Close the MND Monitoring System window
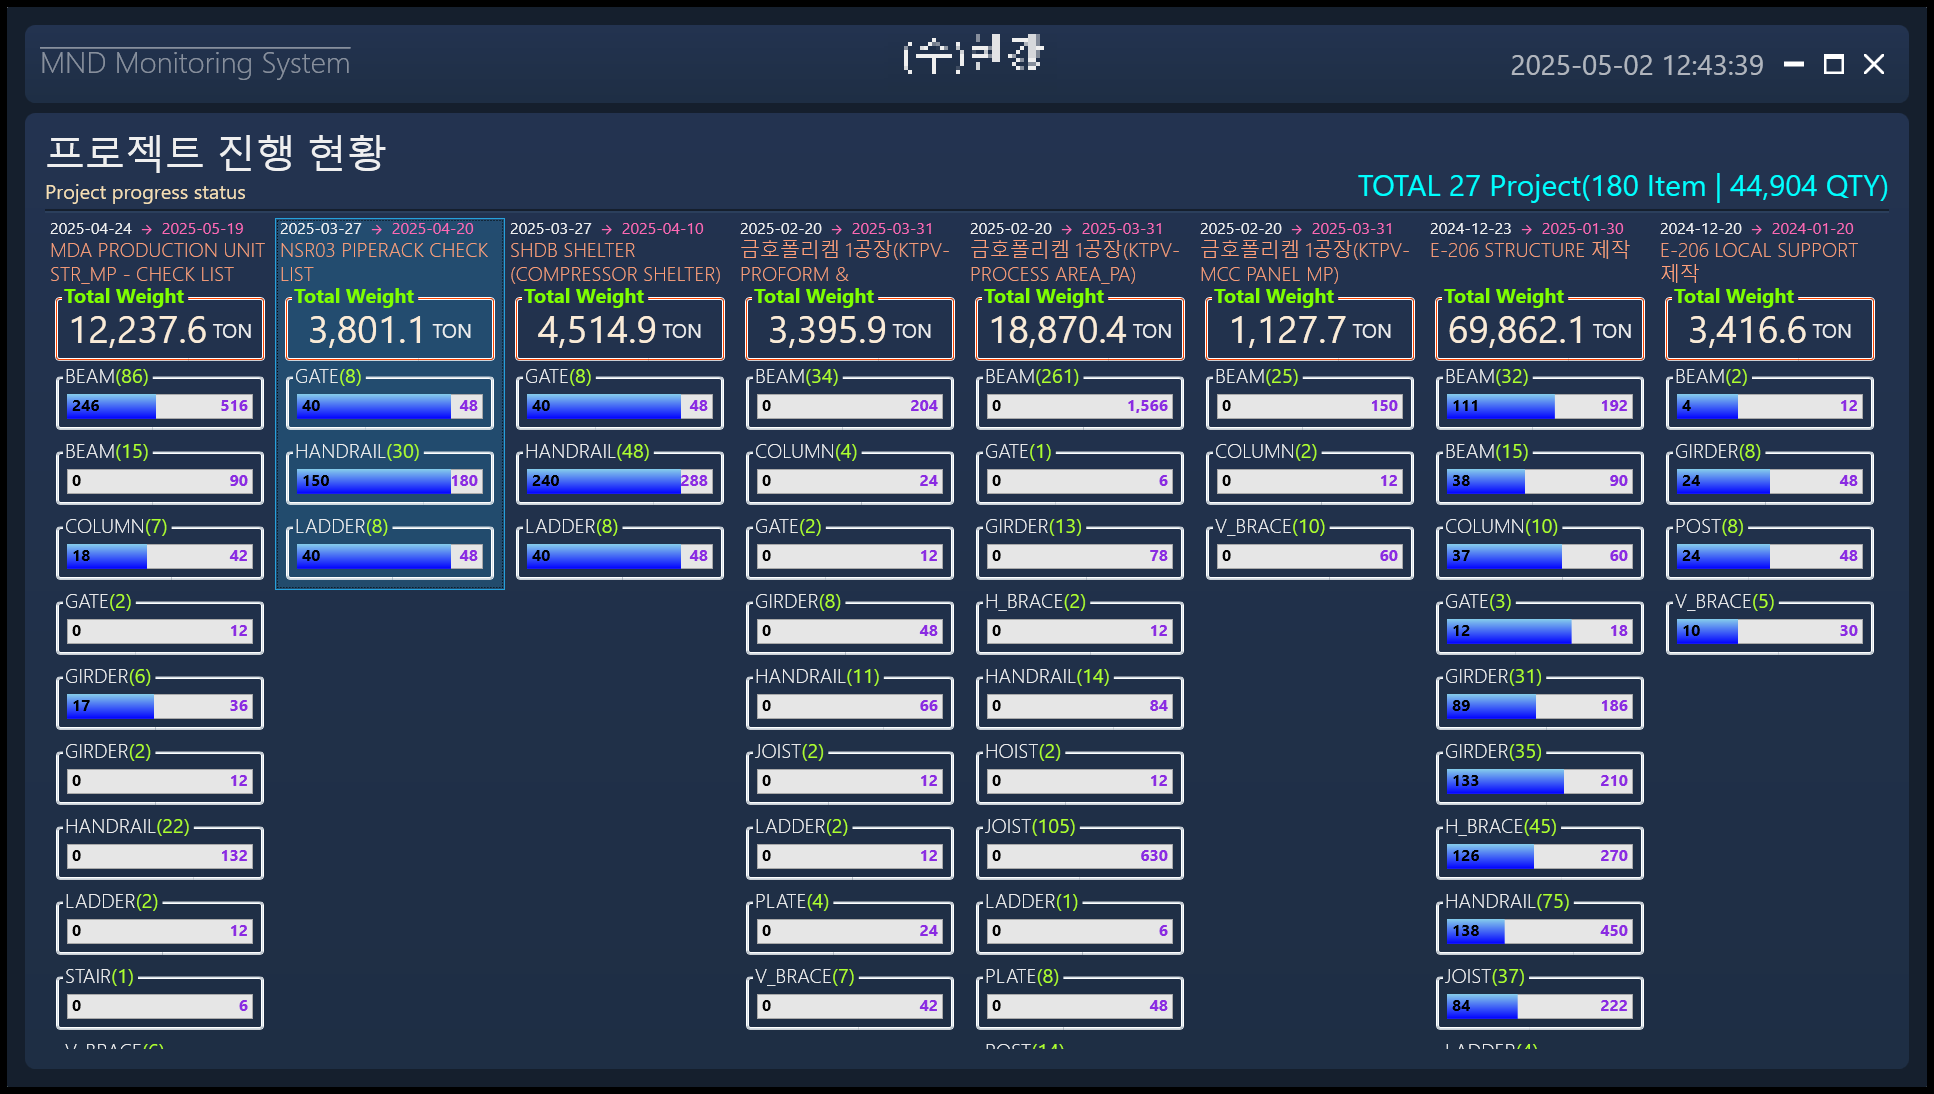The image size is (1934, 1094). (1874, 64)
